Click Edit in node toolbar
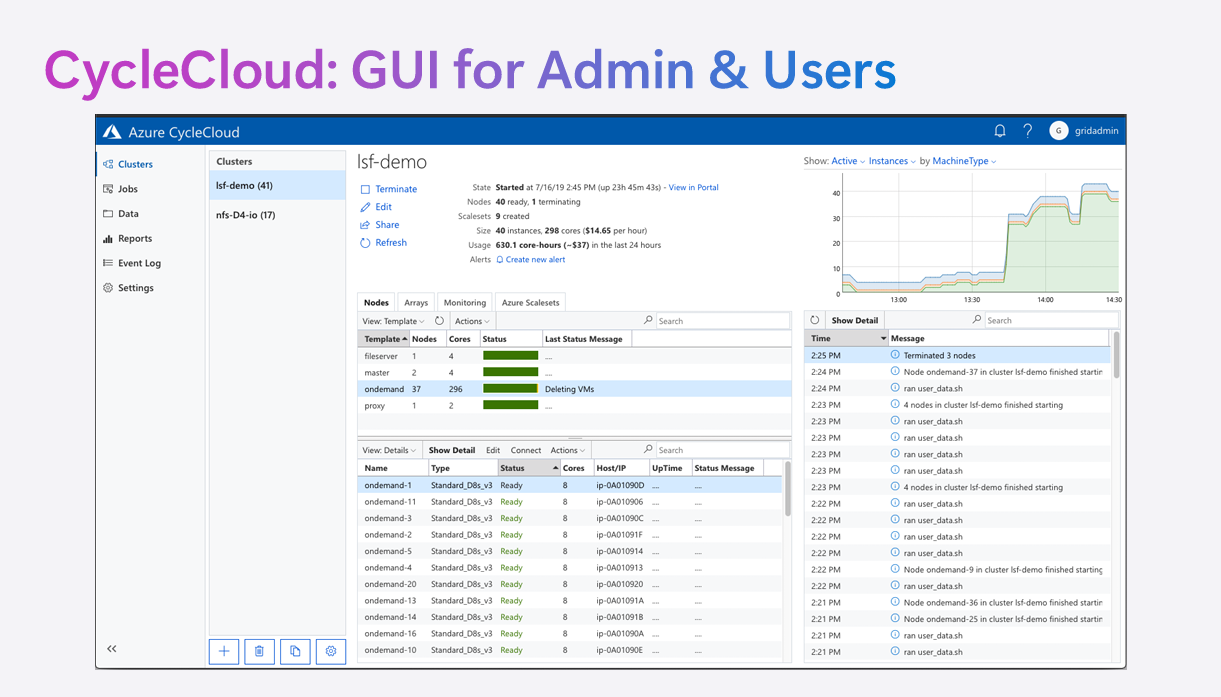1221x697 pixels. [493, 450]
